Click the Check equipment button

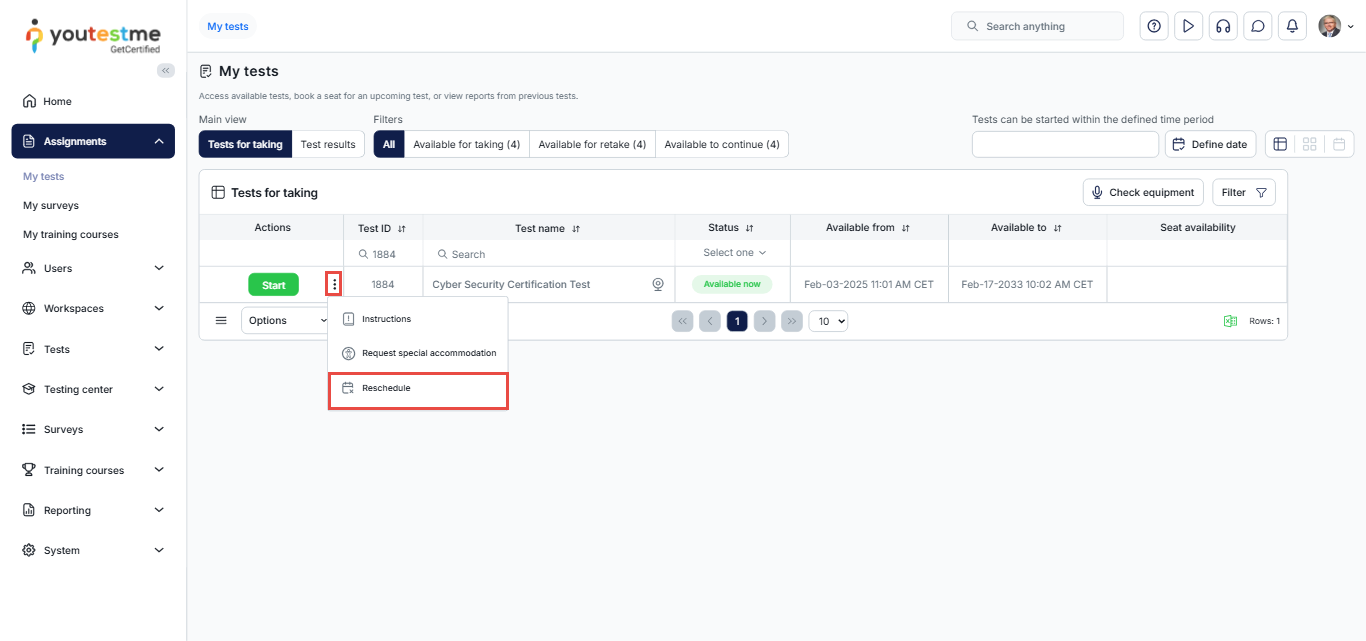click(1142, 192)
